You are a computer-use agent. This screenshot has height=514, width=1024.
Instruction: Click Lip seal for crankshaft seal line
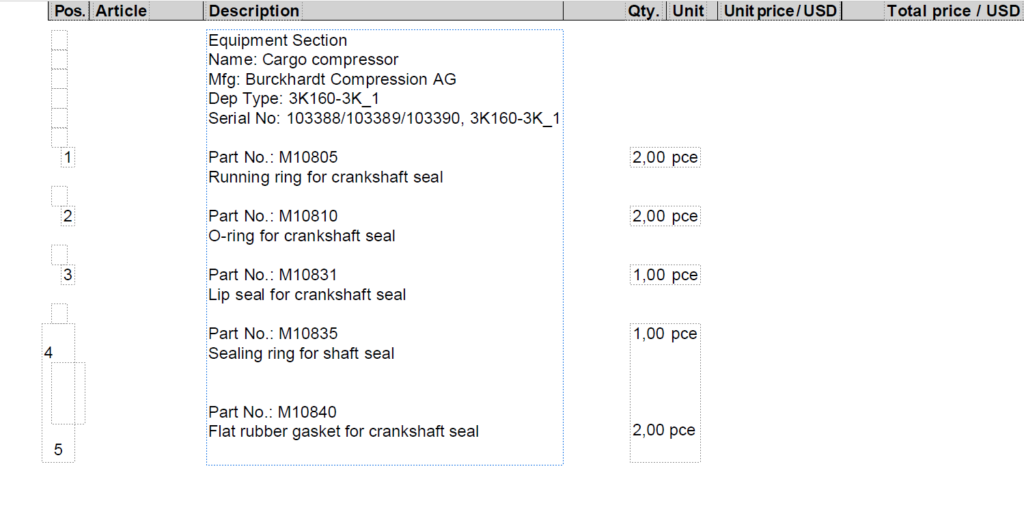307,295
